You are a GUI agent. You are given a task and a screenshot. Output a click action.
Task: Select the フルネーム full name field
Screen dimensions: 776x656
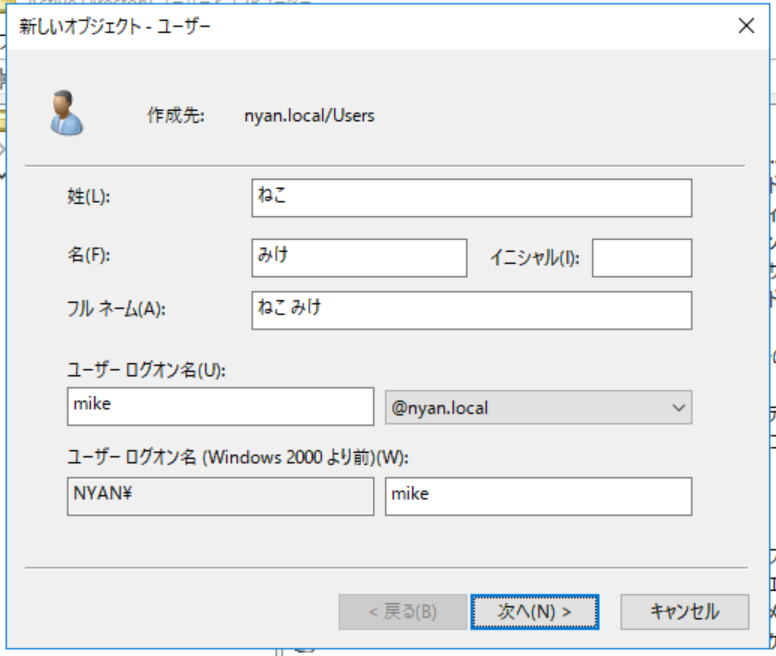471,310
